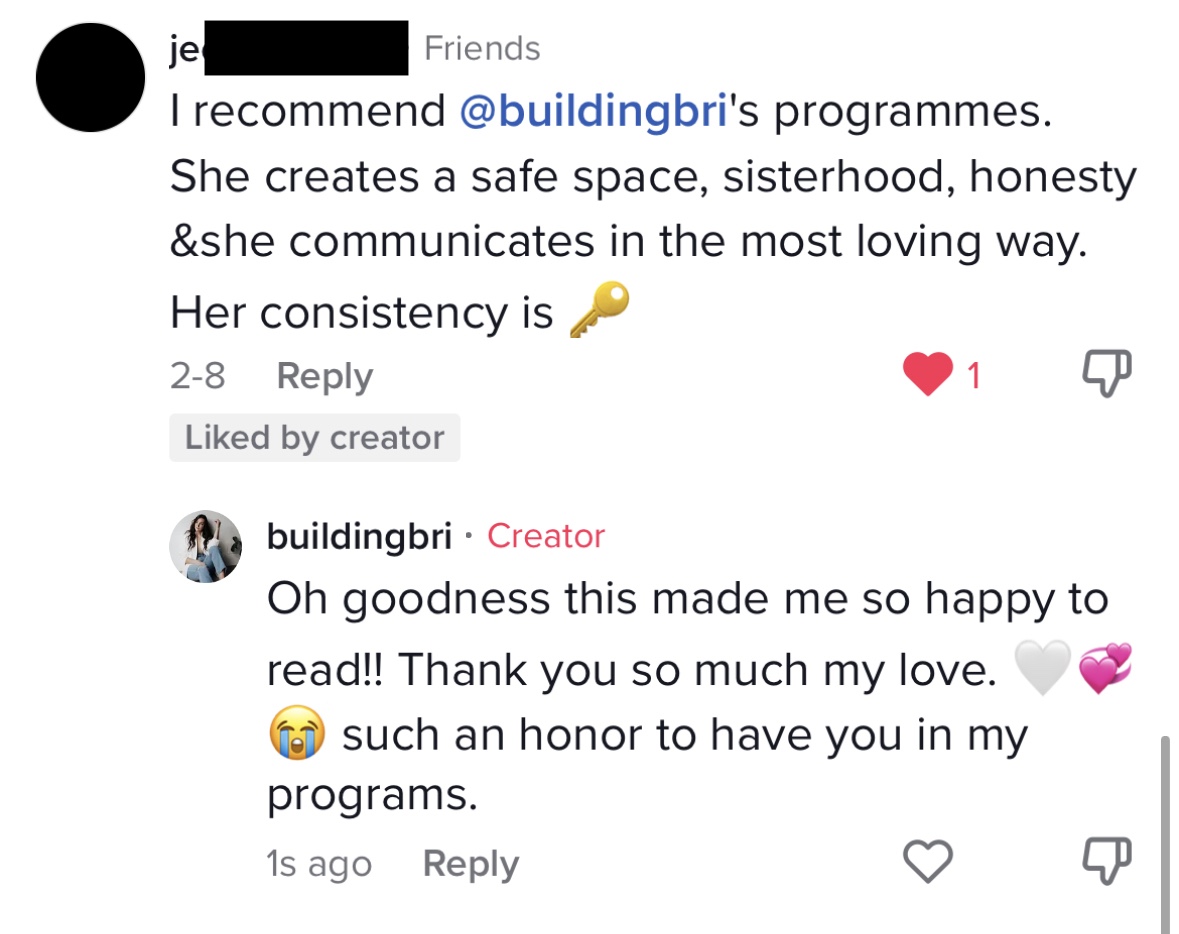Tap the crying face emoji
Image resolution: width=1179 pixels, height=934 pixels.
tap(297, 735)
